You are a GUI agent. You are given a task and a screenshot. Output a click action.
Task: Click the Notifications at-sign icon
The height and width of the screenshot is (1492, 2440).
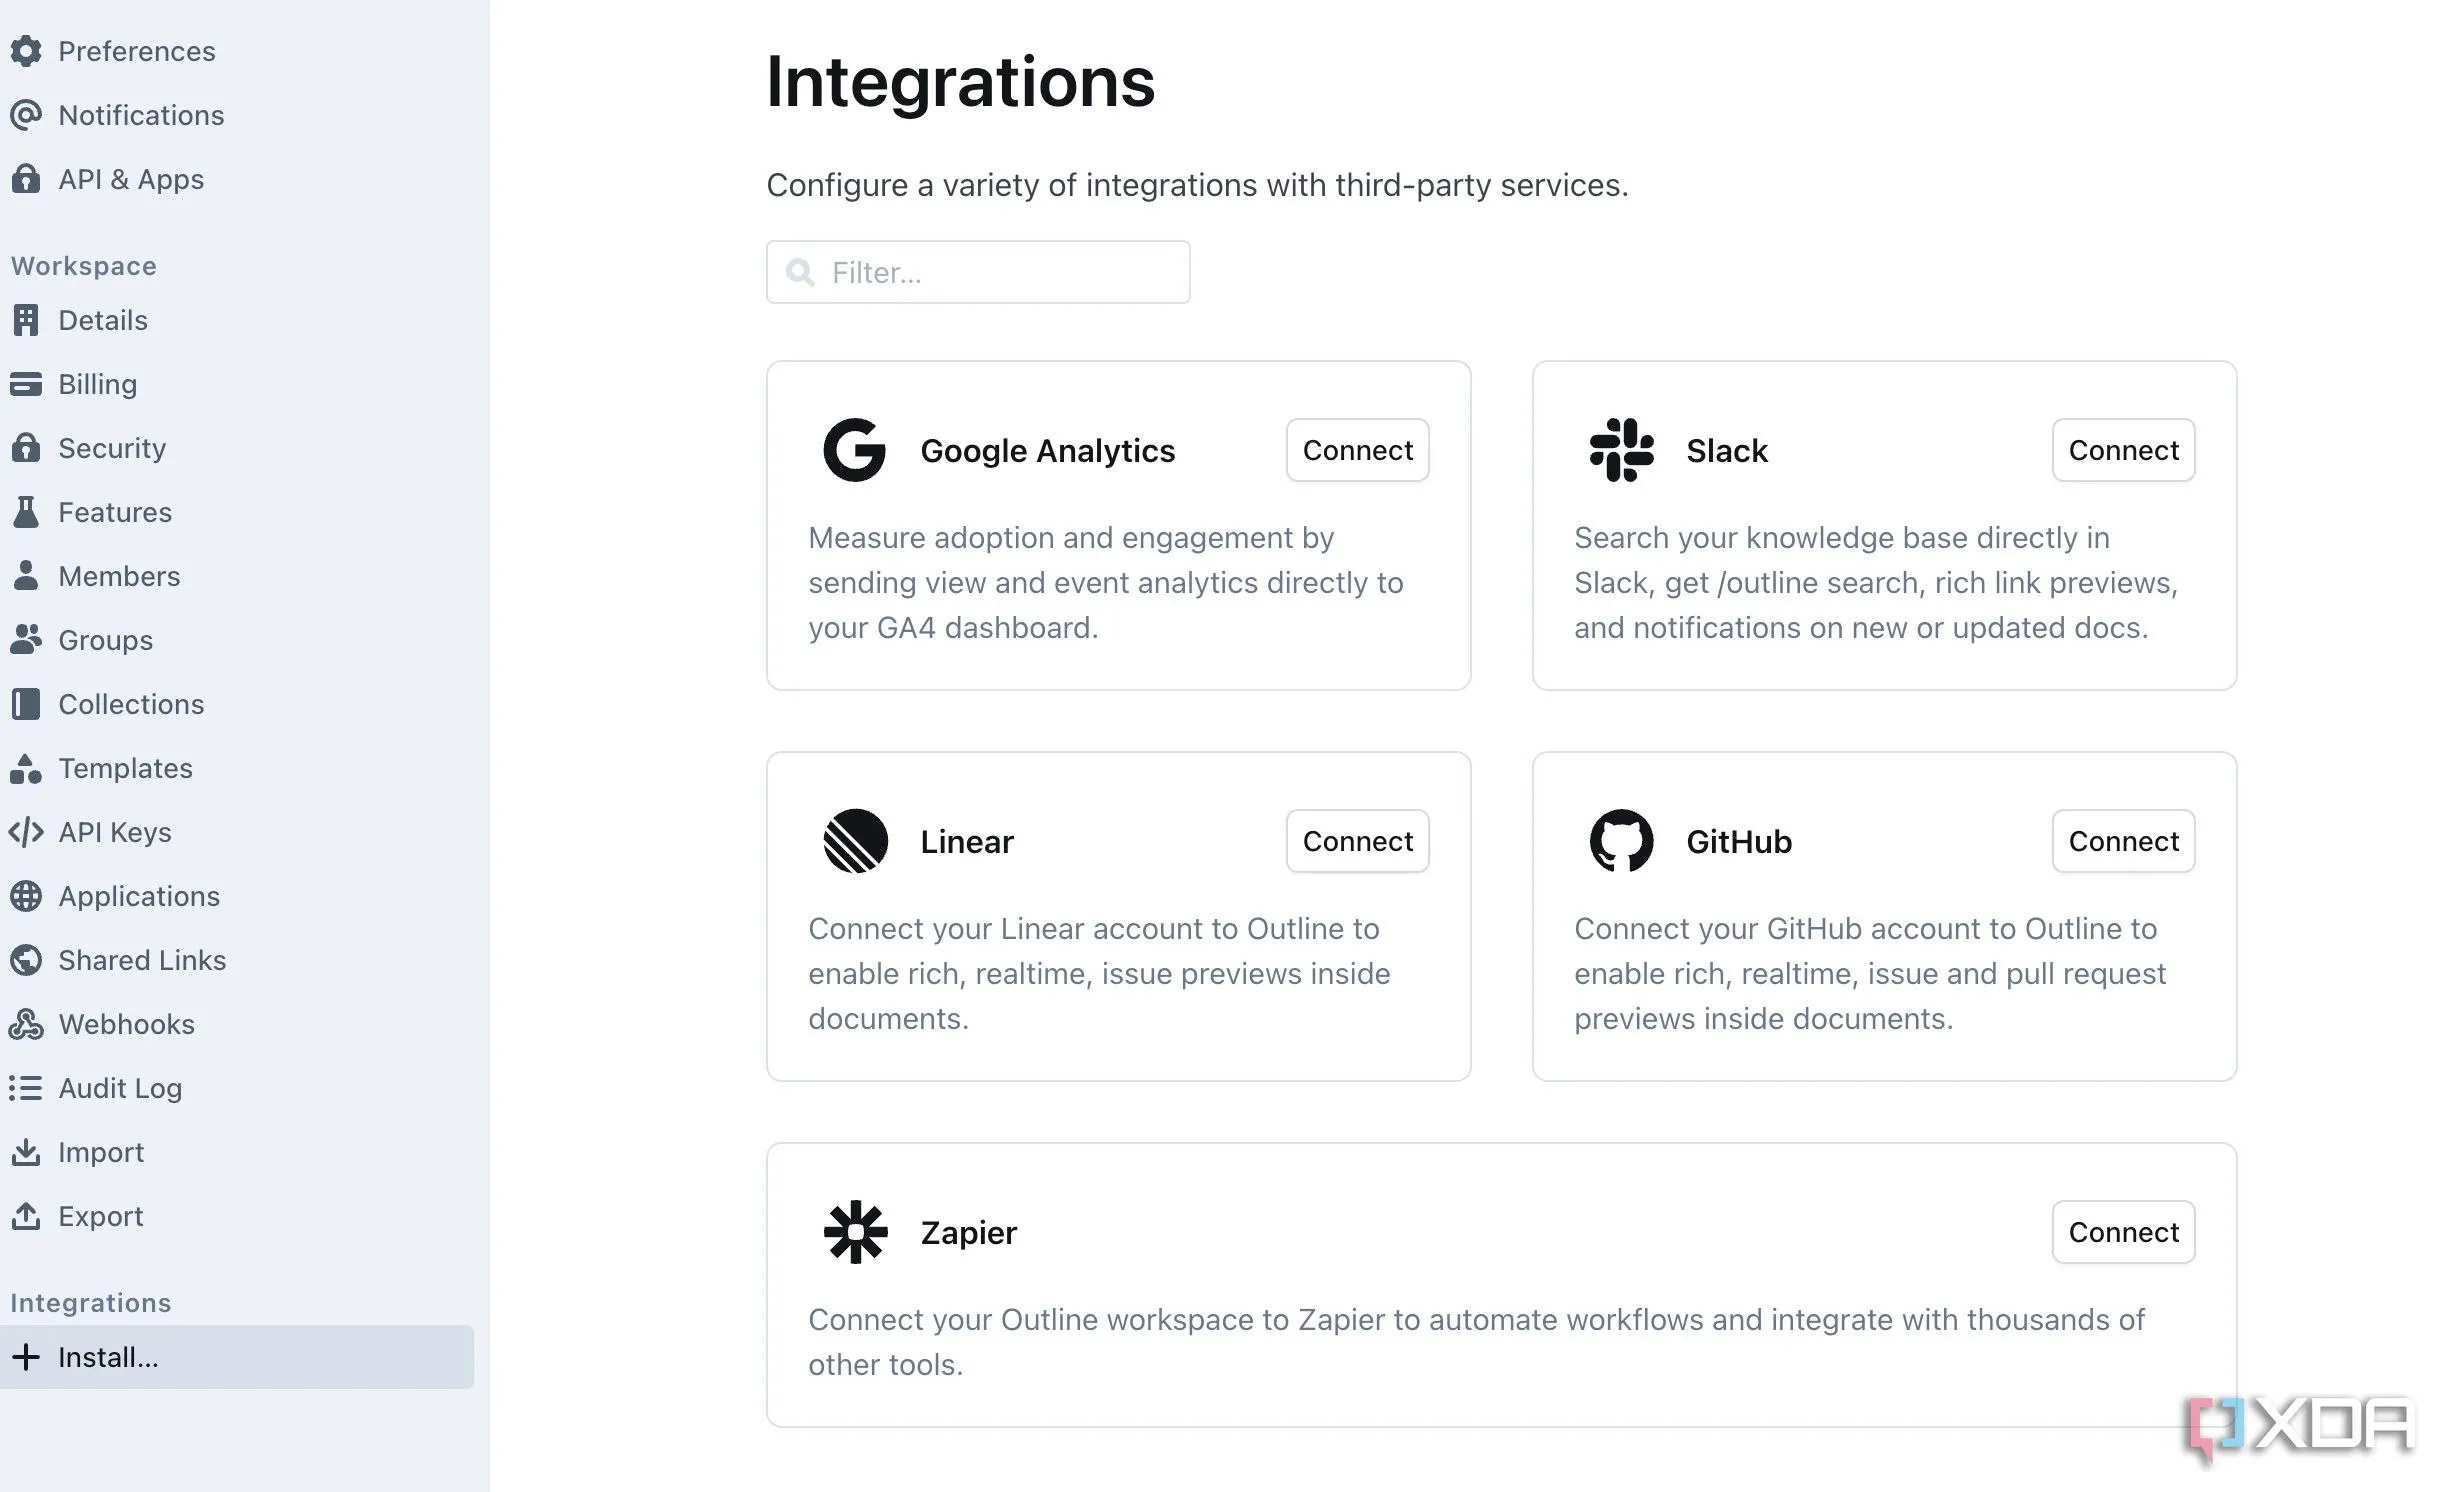(x=26, y=115)
